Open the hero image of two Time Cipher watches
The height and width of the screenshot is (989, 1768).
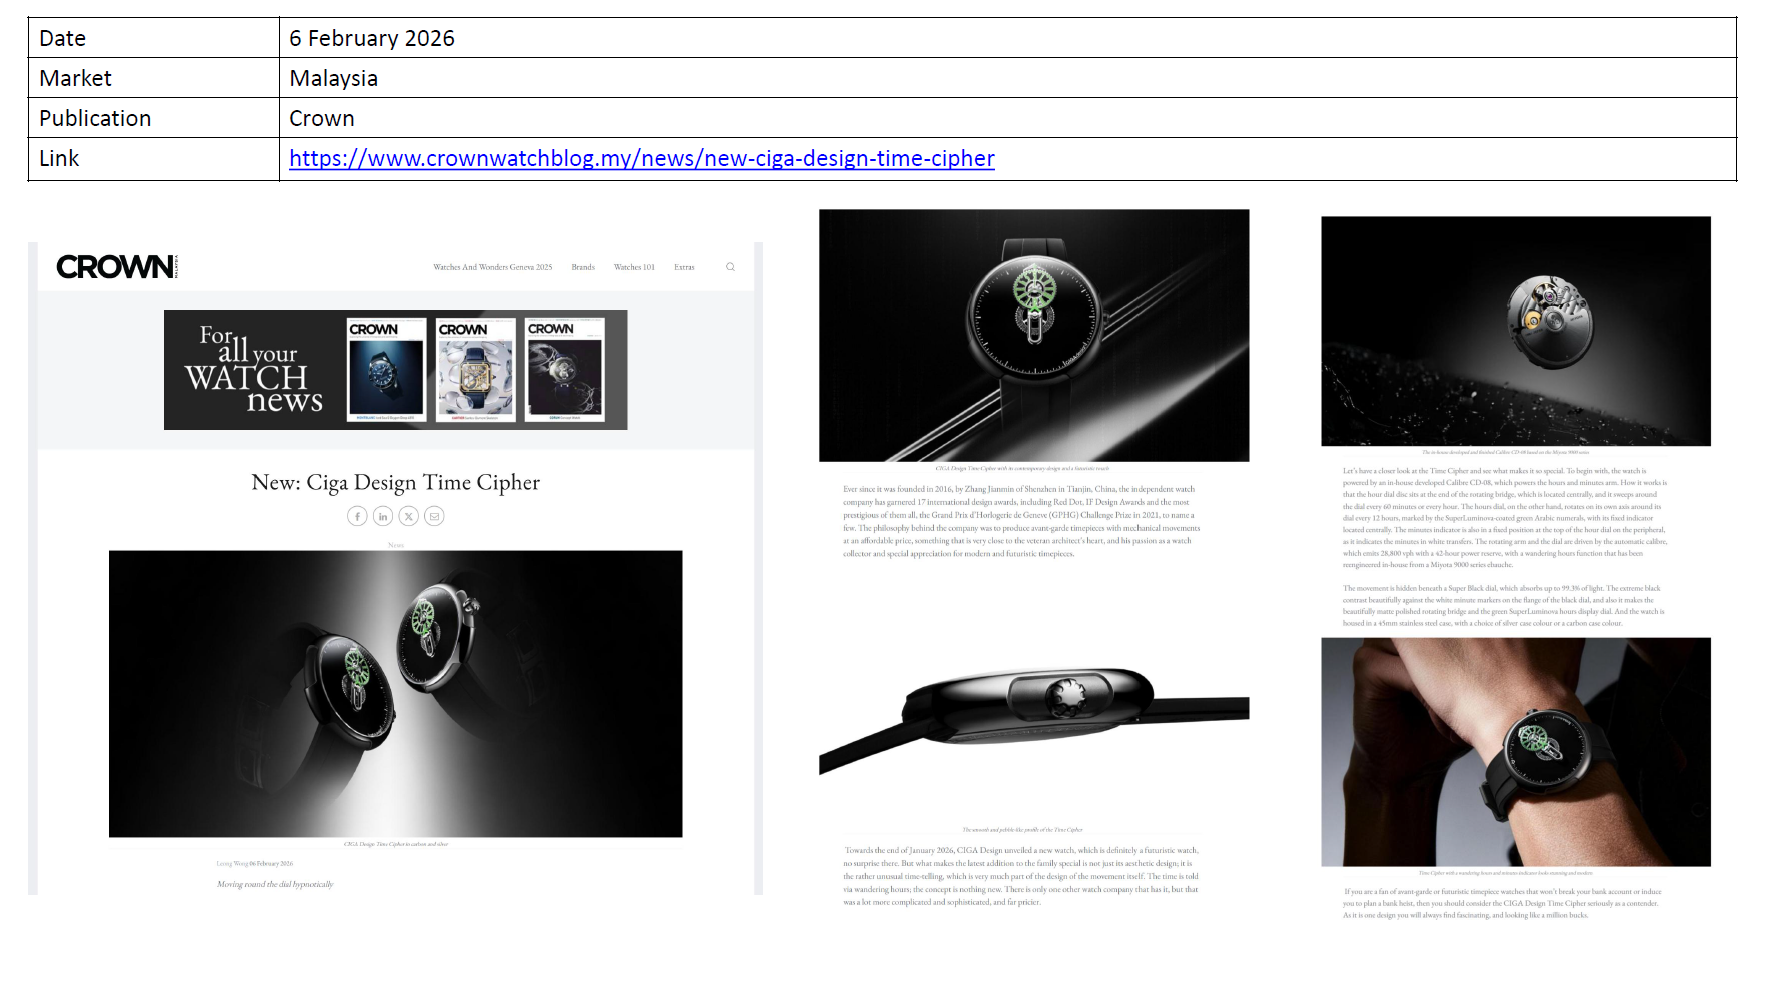click(x=396, y=694)
